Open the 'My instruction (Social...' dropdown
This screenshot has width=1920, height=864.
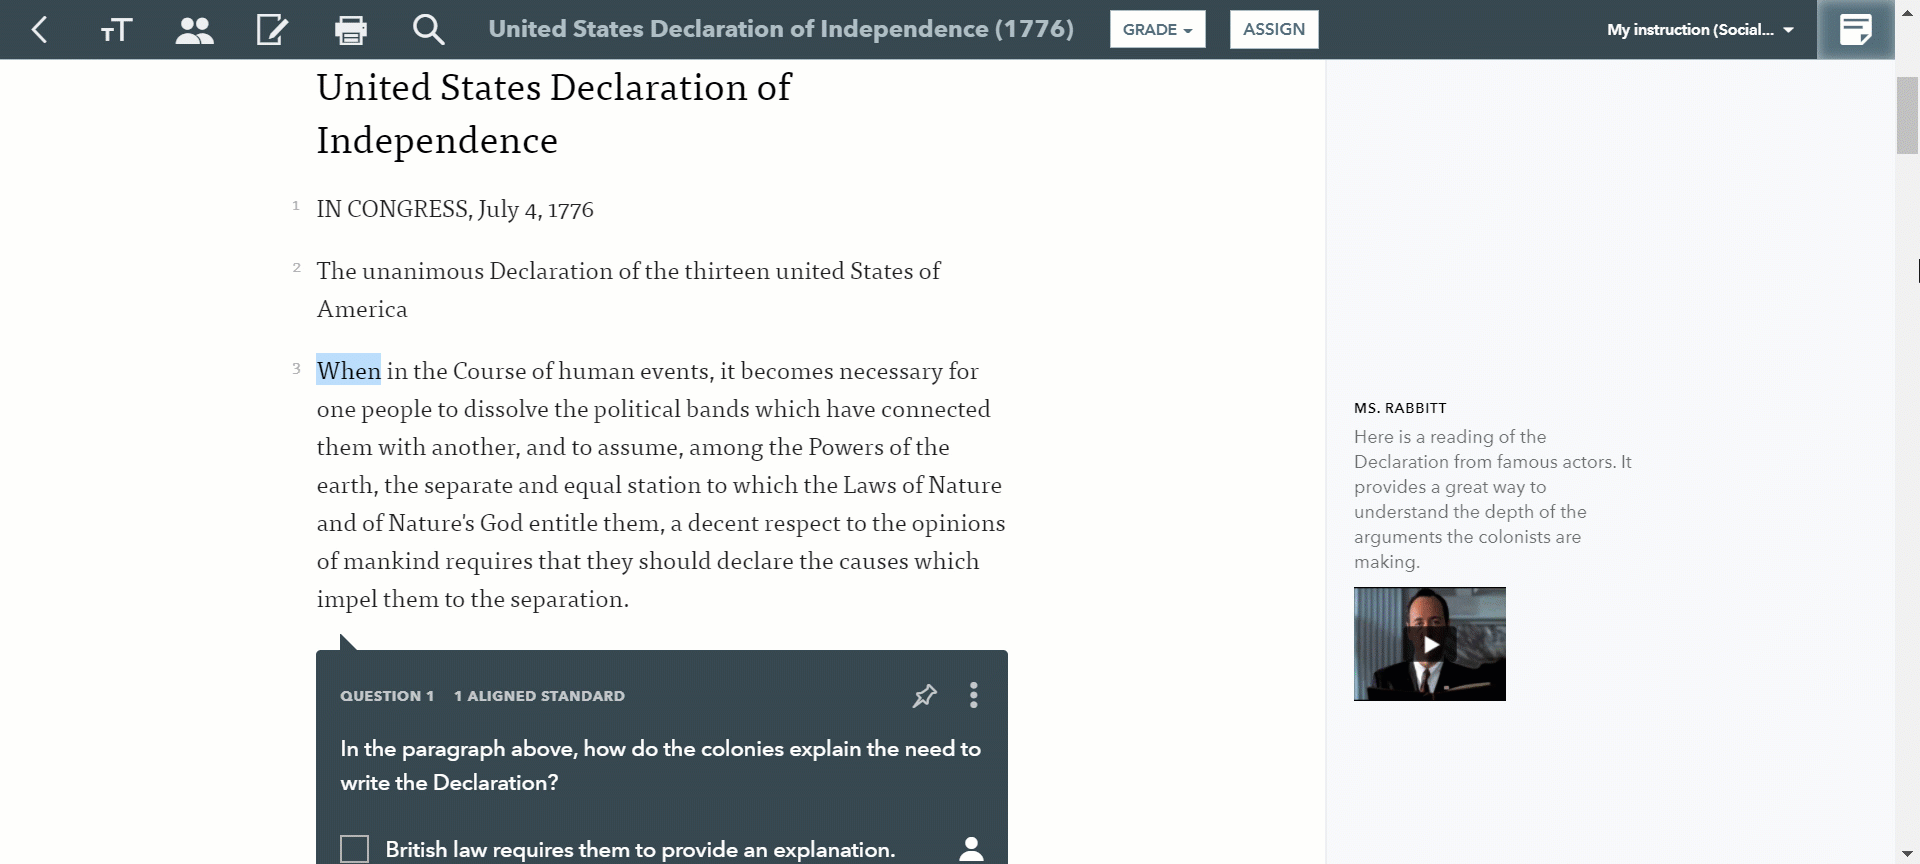coord(1700,30)
